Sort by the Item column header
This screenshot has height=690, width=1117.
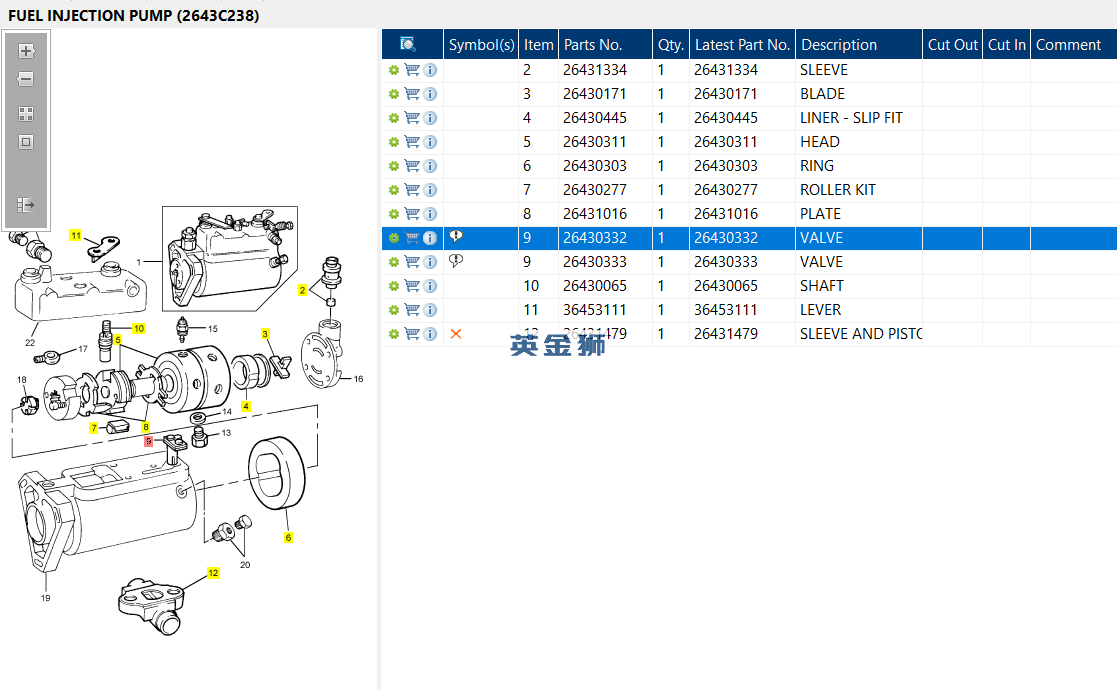(539, 44)
